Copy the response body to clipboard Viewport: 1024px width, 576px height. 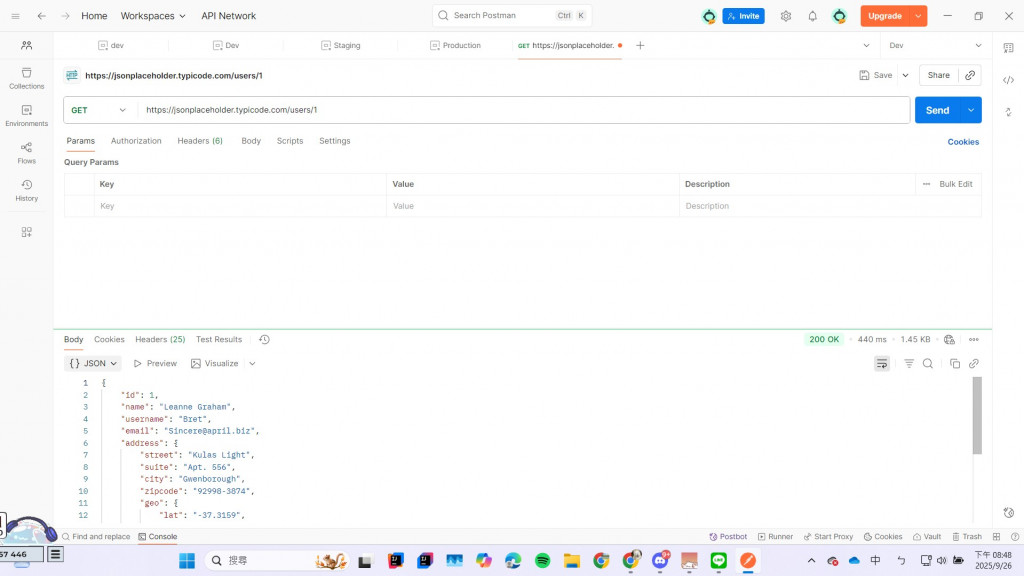coord(955,364)
